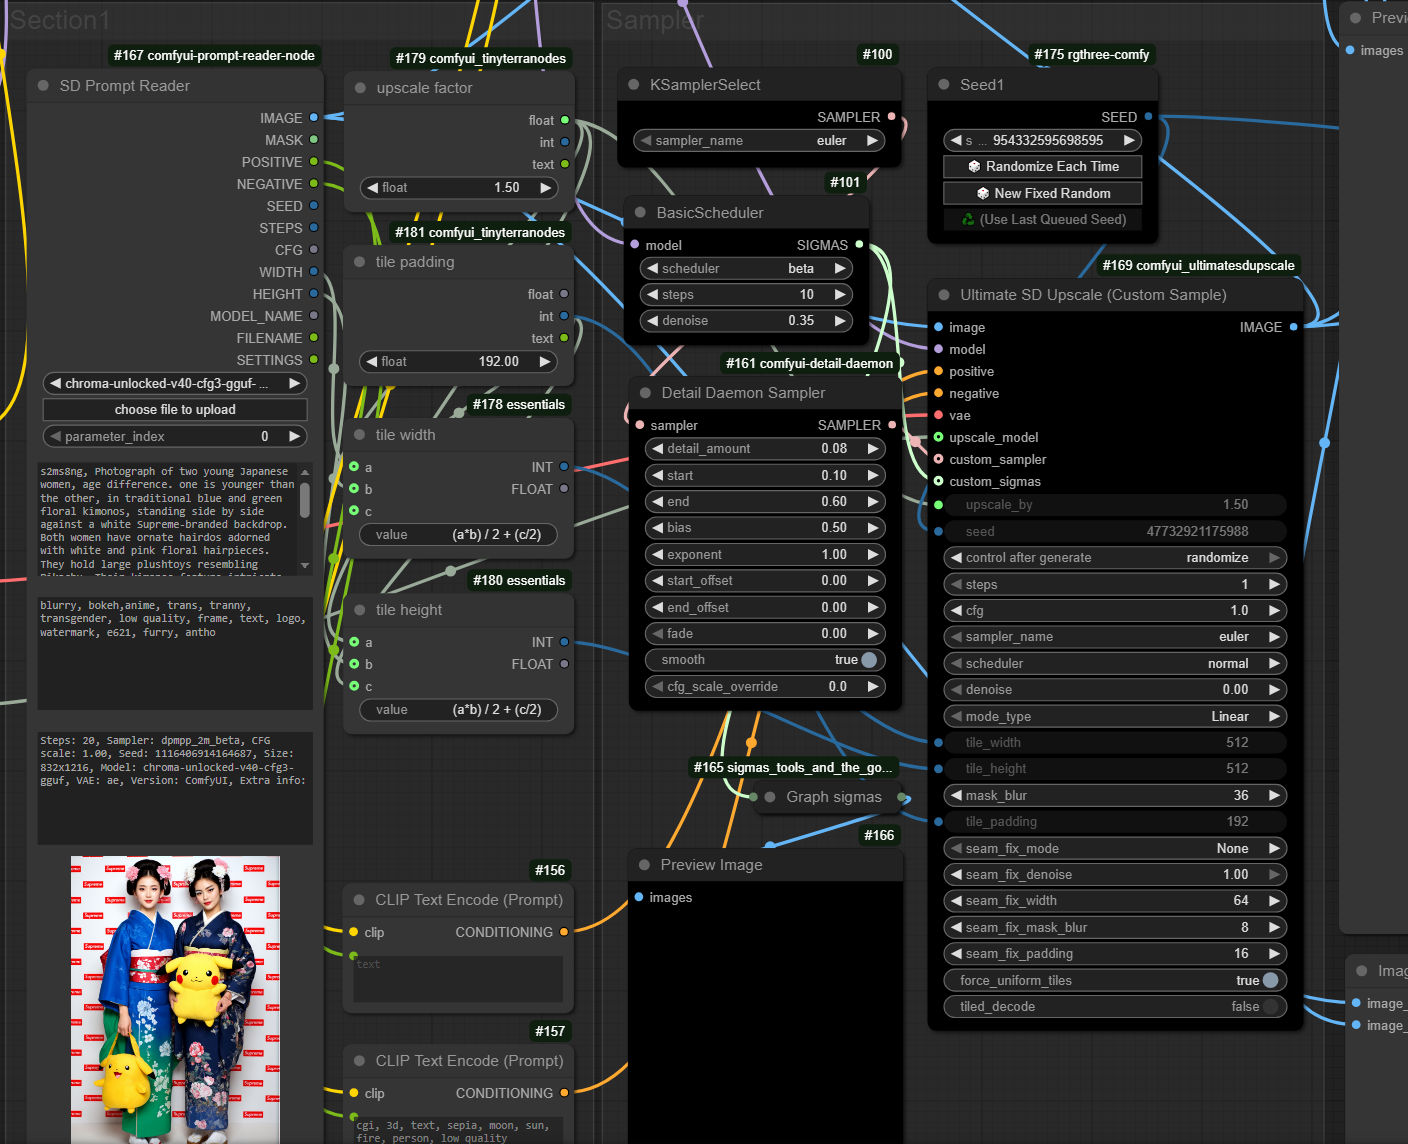
Task: Collapse the upscale factor node dot
Action: (360, 88)
